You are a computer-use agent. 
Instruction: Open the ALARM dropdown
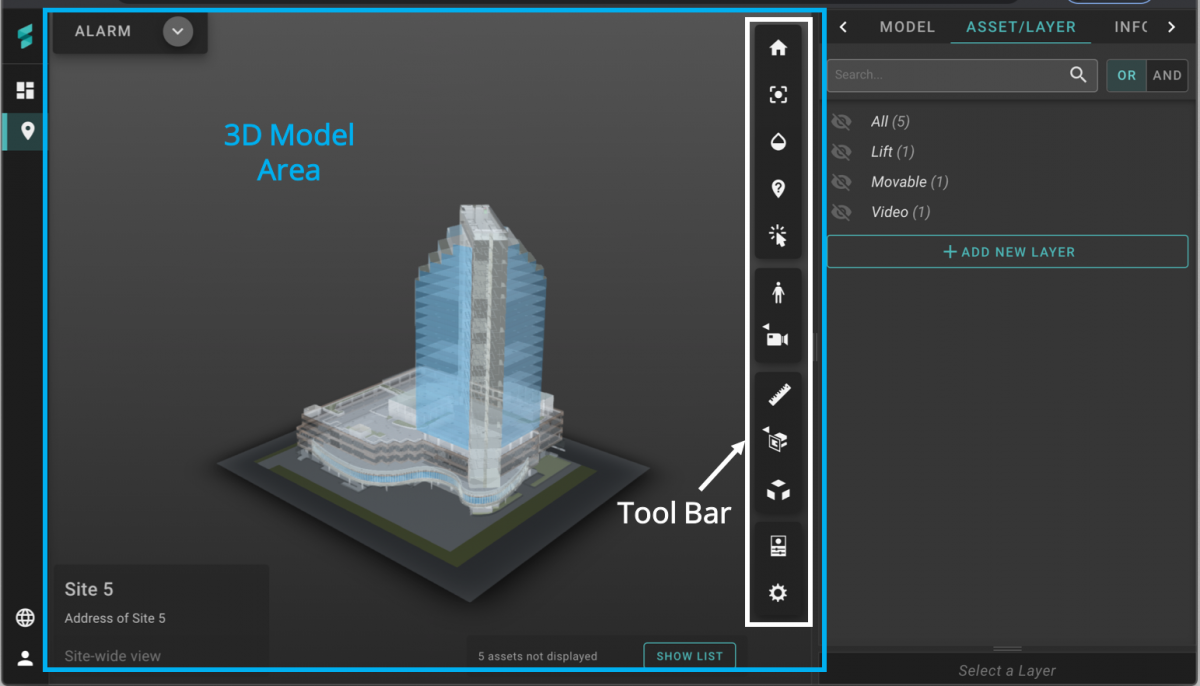pyautogui.click(x=178, y=31)
